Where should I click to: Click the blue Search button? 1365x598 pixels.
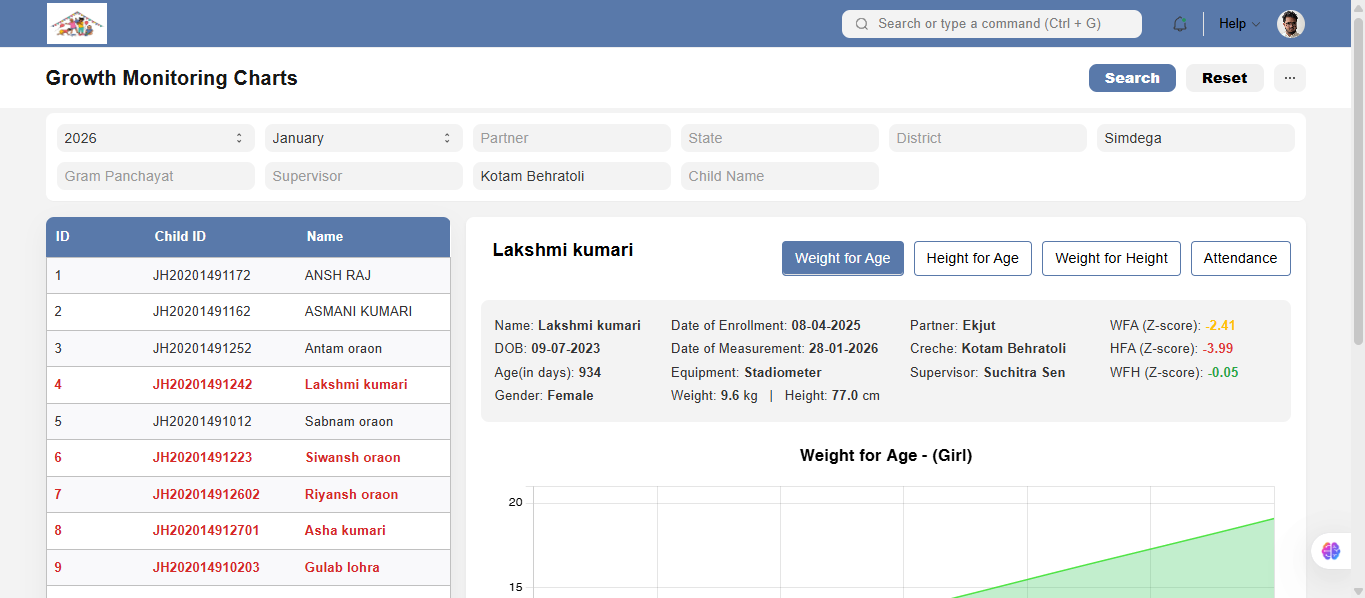[1132, 78]
